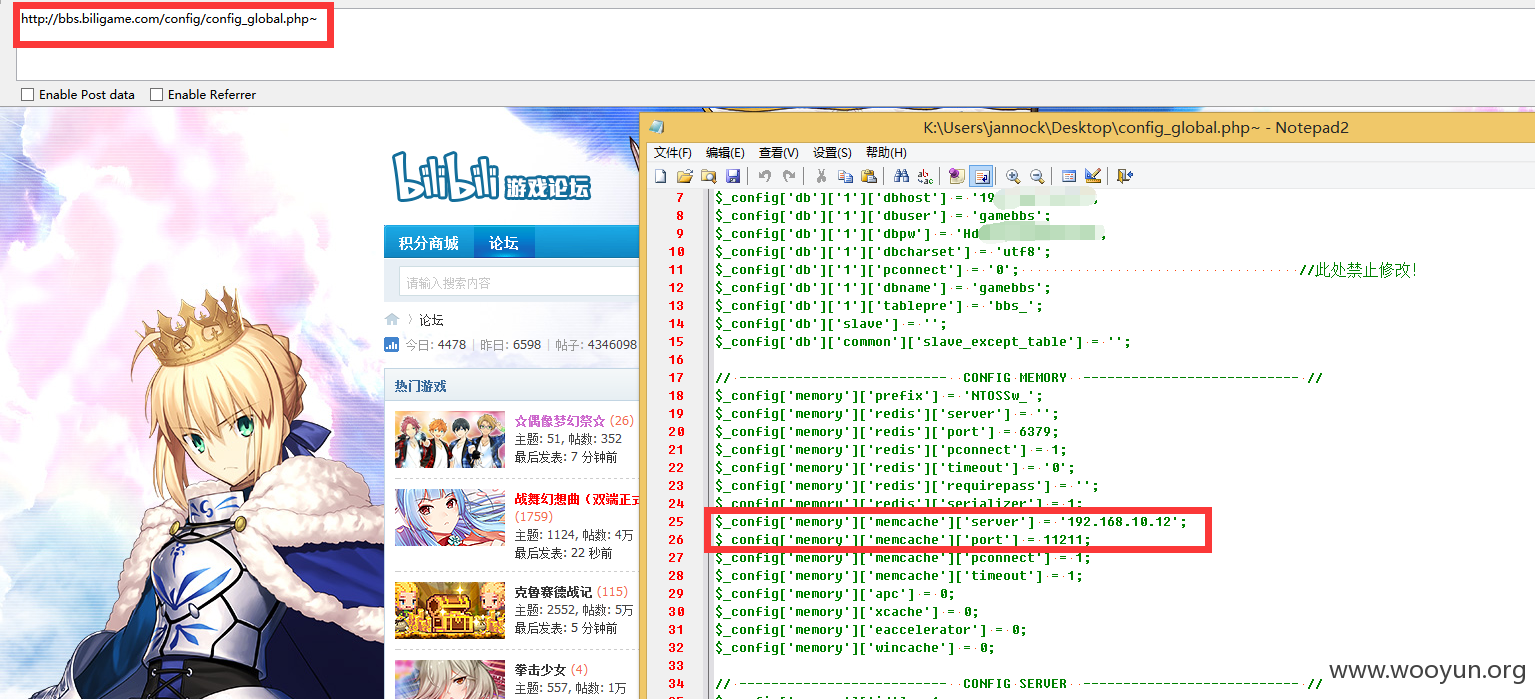Click Find binoculars icon in Notepad2
1535x699 pixels.
pos(901,176)
